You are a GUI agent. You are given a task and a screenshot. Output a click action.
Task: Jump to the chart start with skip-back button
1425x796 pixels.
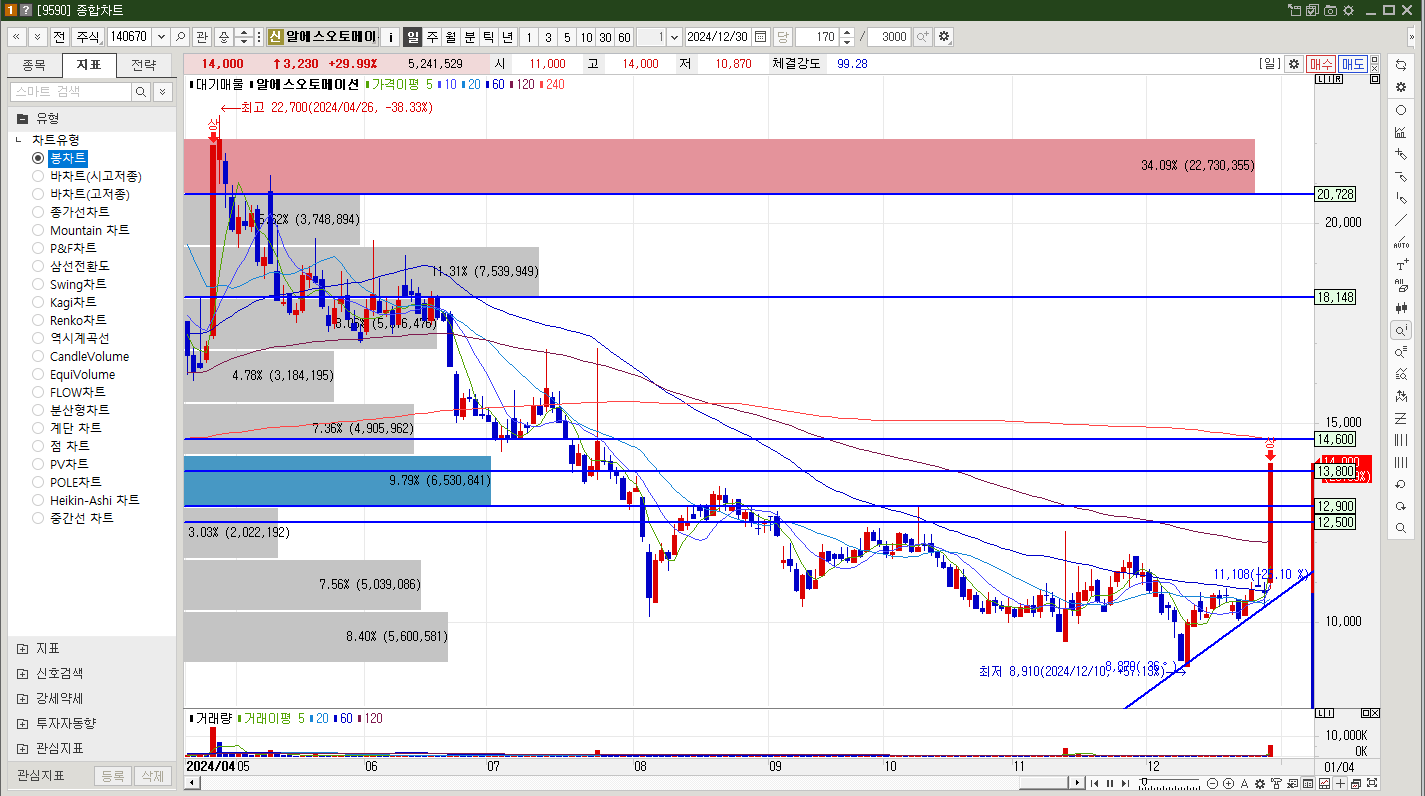coord(1095,783)
